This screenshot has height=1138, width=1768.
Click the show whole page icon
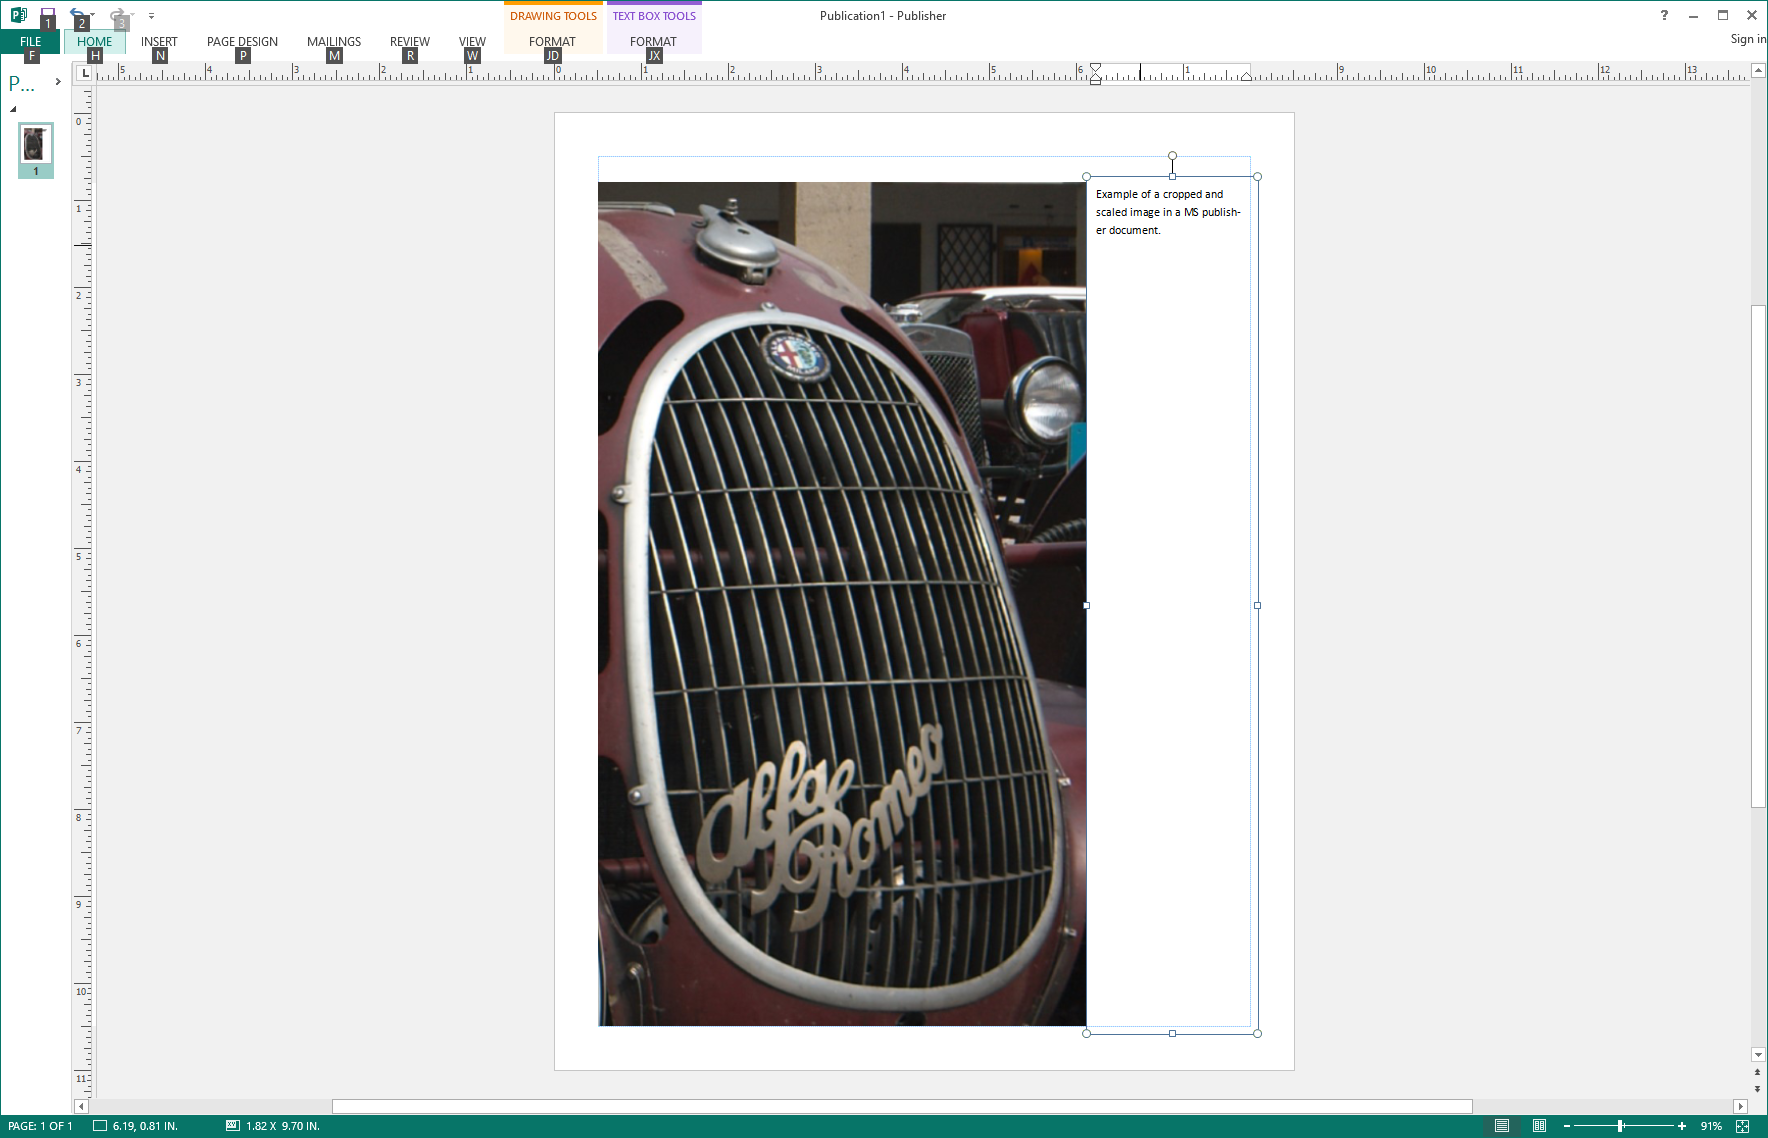point(1742,1126)
